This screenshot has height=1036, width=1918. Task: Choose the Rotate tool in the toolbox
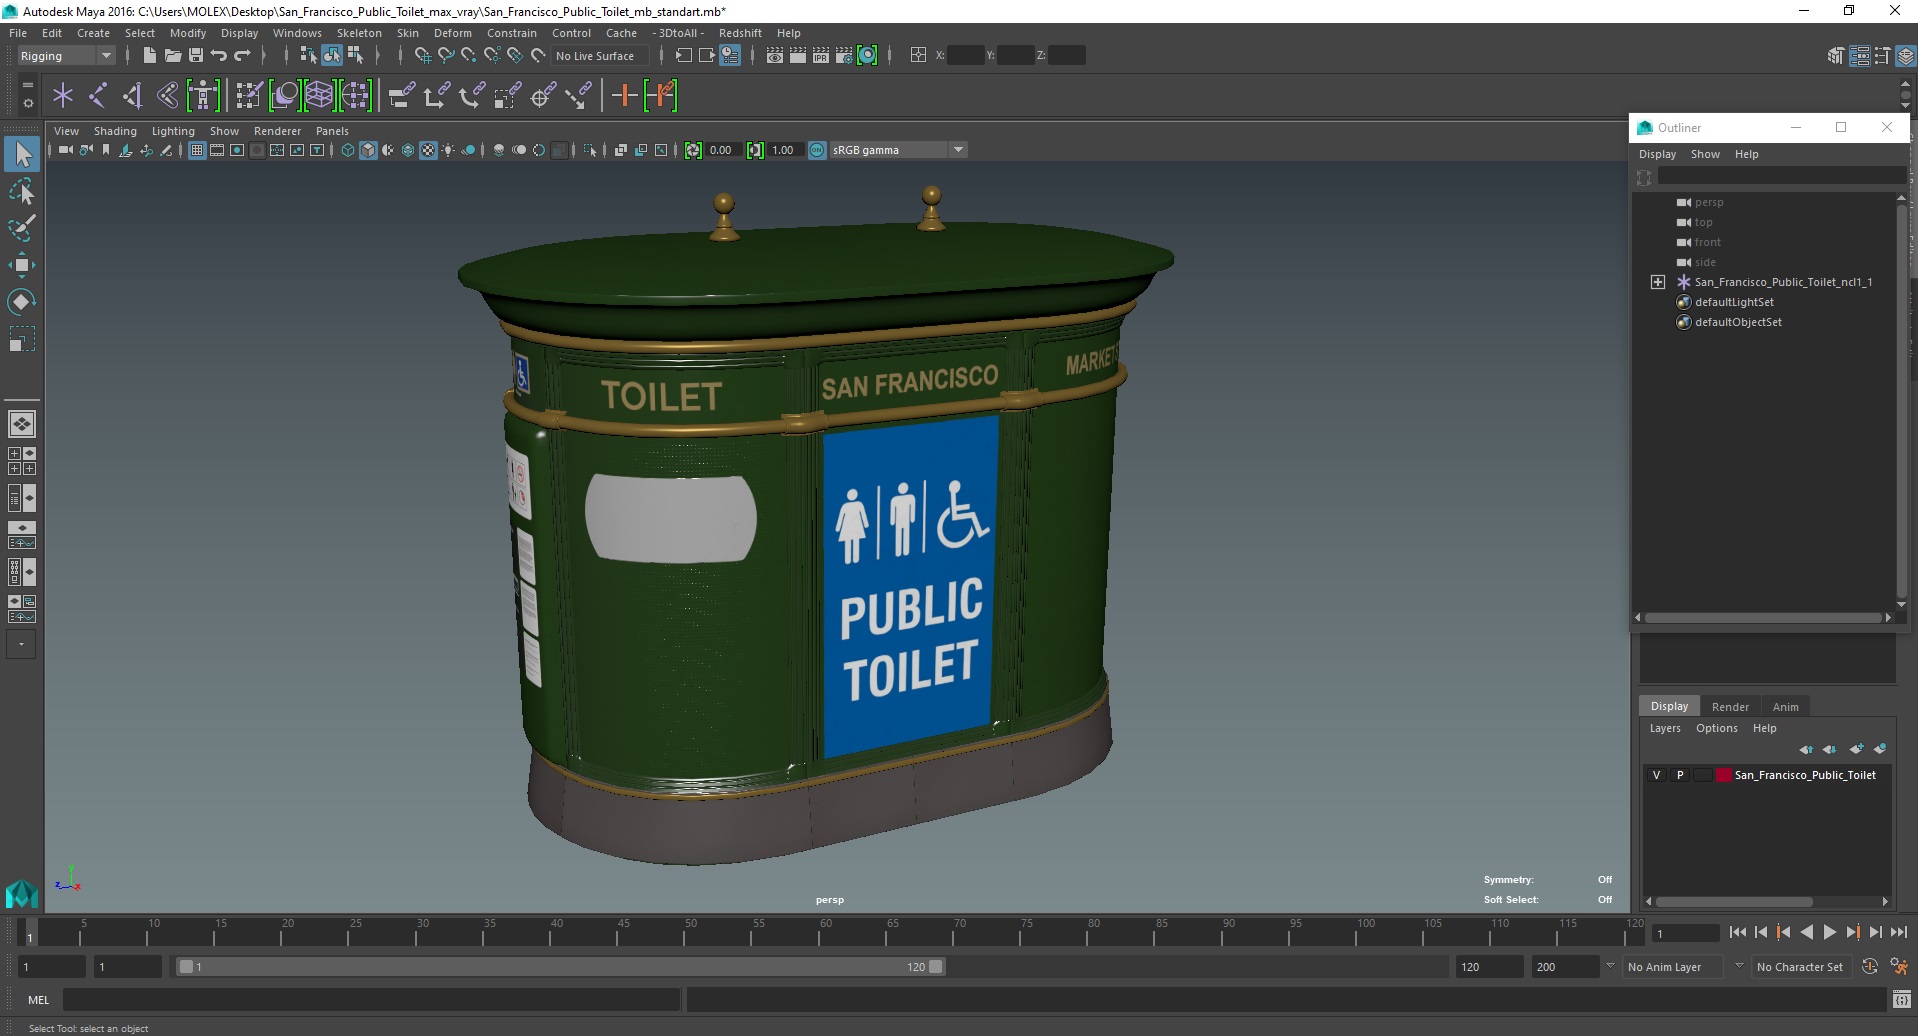pos(22,302)
